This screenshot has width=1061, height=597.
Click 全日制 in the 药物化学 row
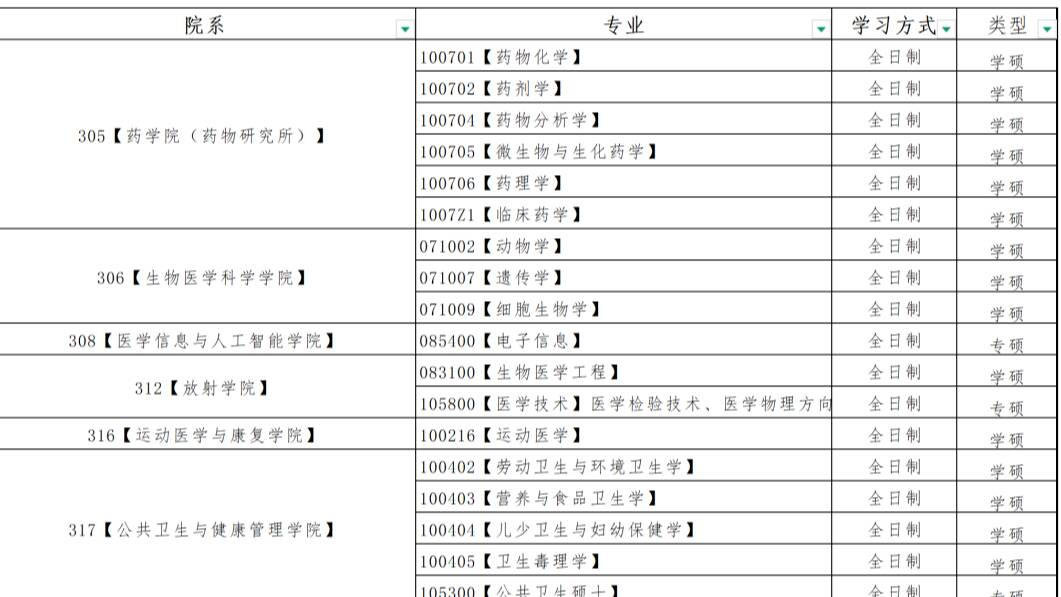[x=894, y=57]
